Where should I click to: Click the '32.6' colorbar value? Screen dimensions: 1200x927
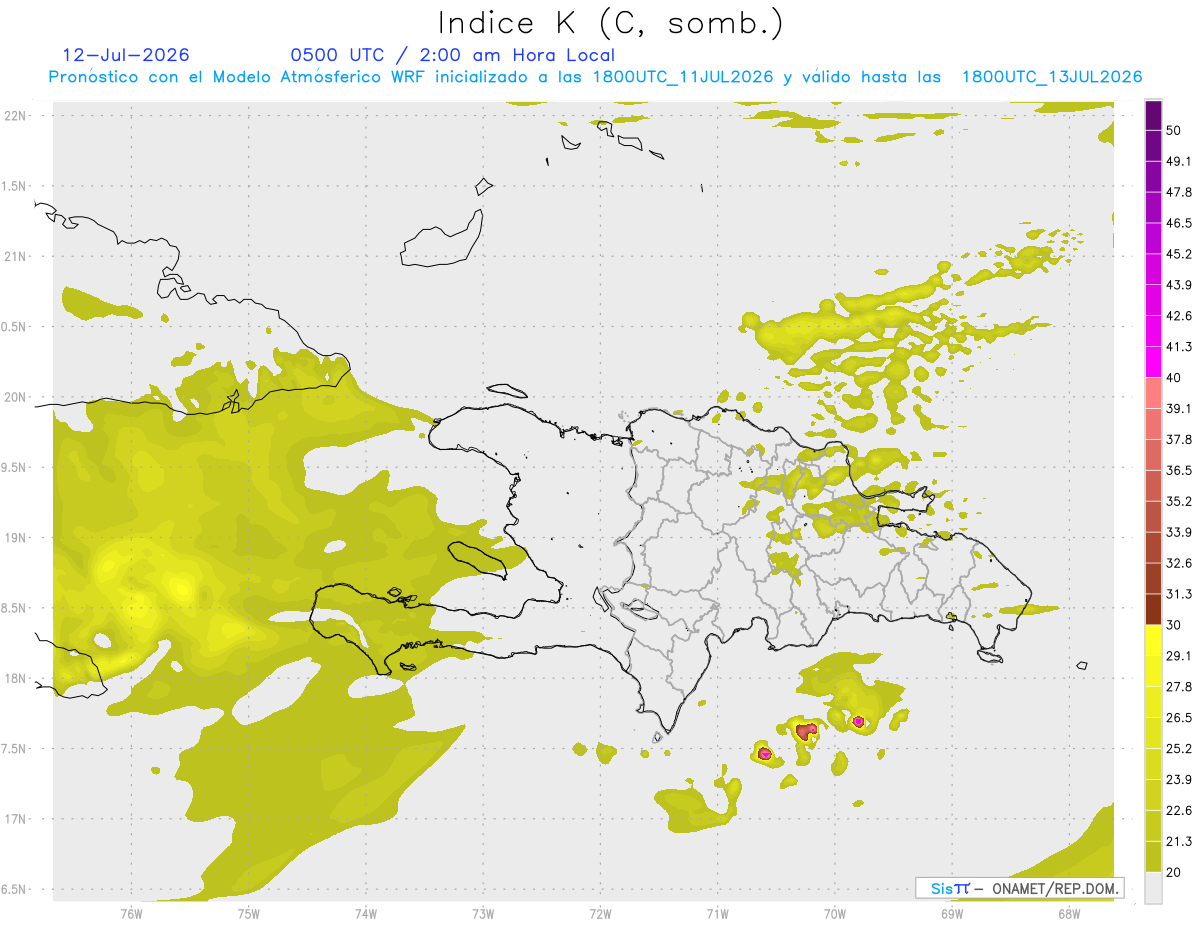click(1179, 563)
